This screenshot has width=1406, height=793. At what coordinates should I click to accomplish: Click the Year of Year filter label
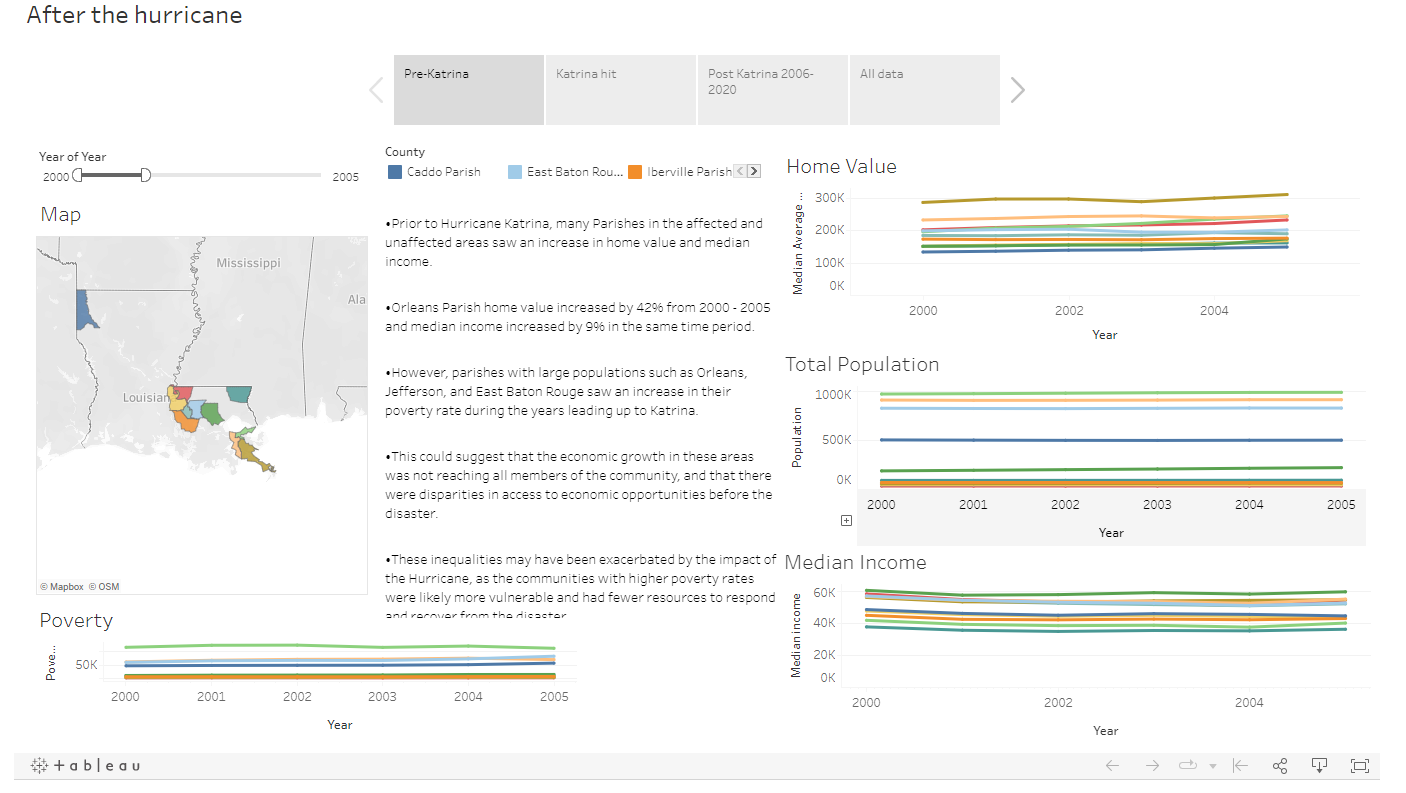[72, 156]
